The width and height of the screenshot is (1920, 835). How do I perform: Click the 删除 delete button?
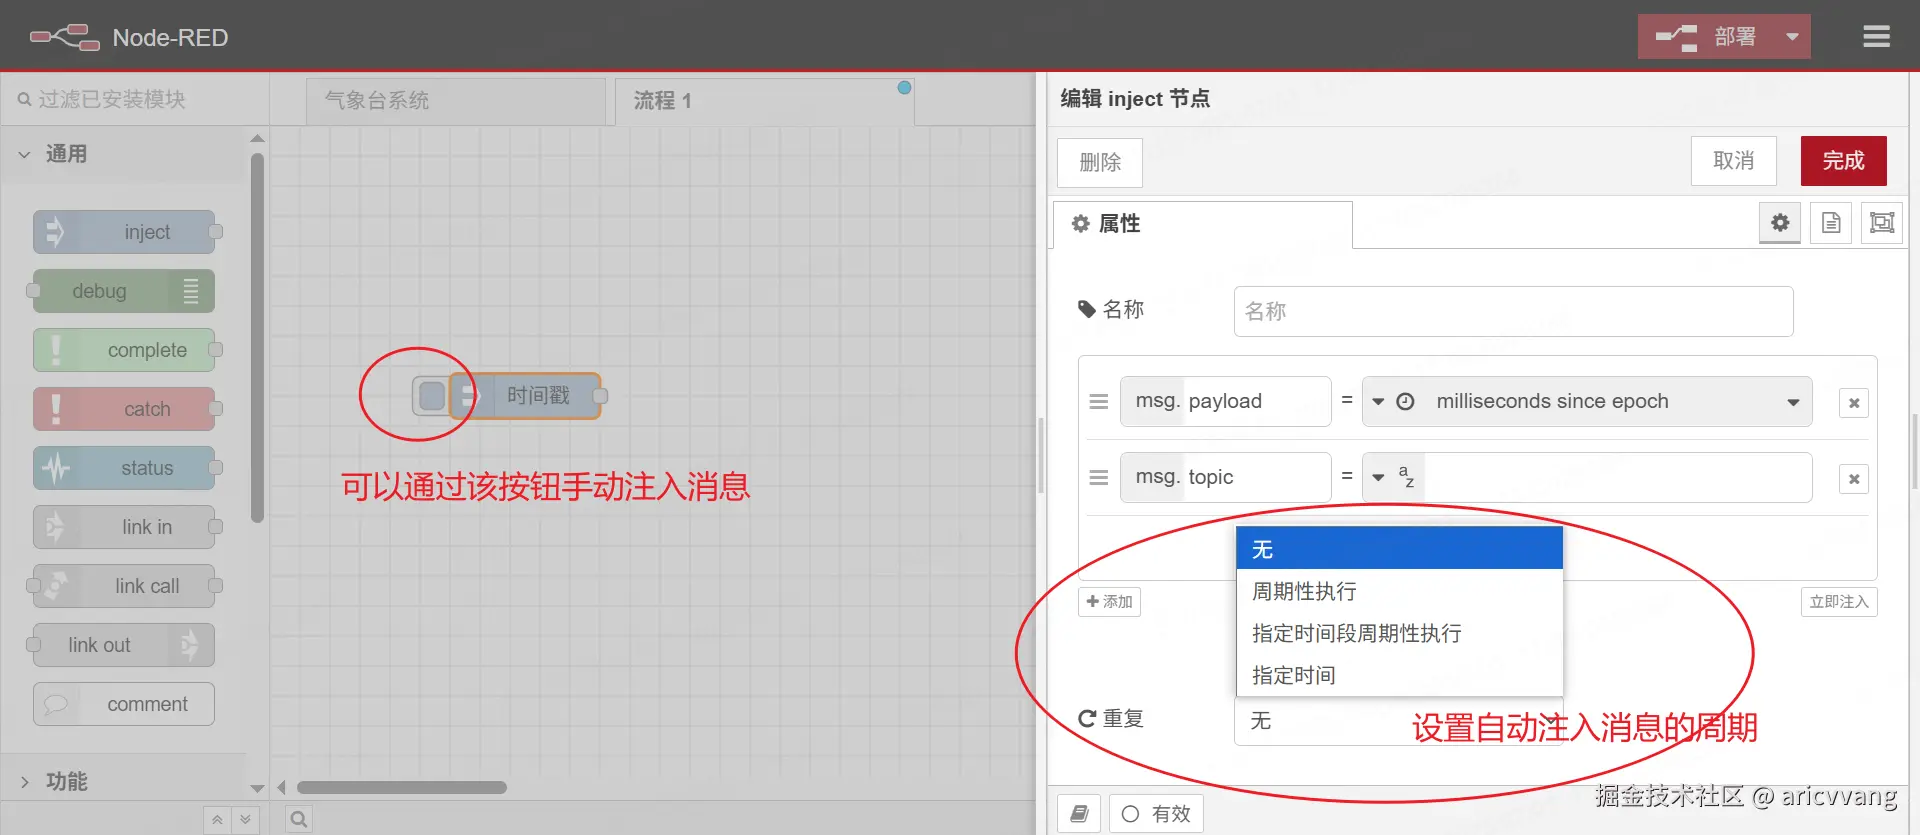coord(1100,162)
